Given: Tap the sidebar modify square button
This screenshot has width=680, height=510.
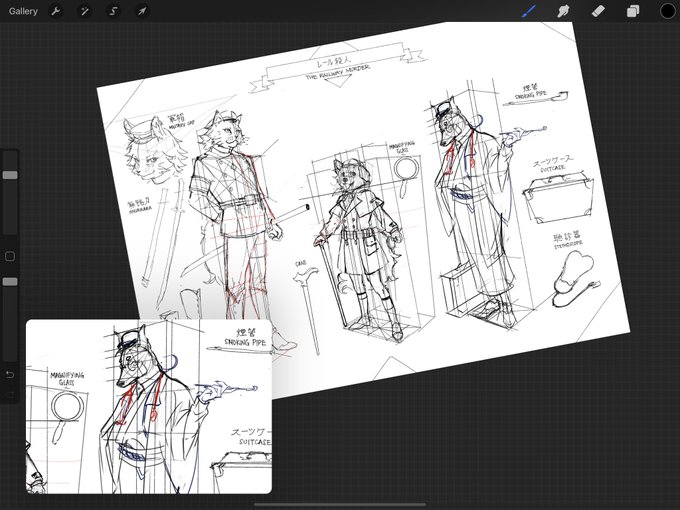Looking at the screenshot, I should pos(10,256).
